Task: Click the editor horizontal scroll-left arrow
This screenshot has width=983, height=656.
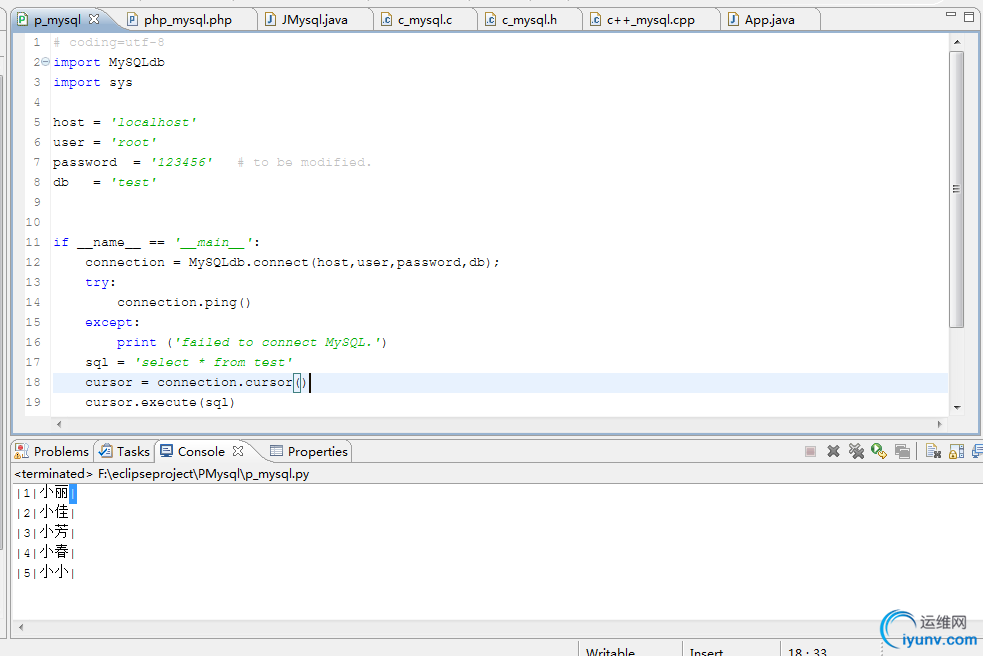Action: click(x=59, y=424)
